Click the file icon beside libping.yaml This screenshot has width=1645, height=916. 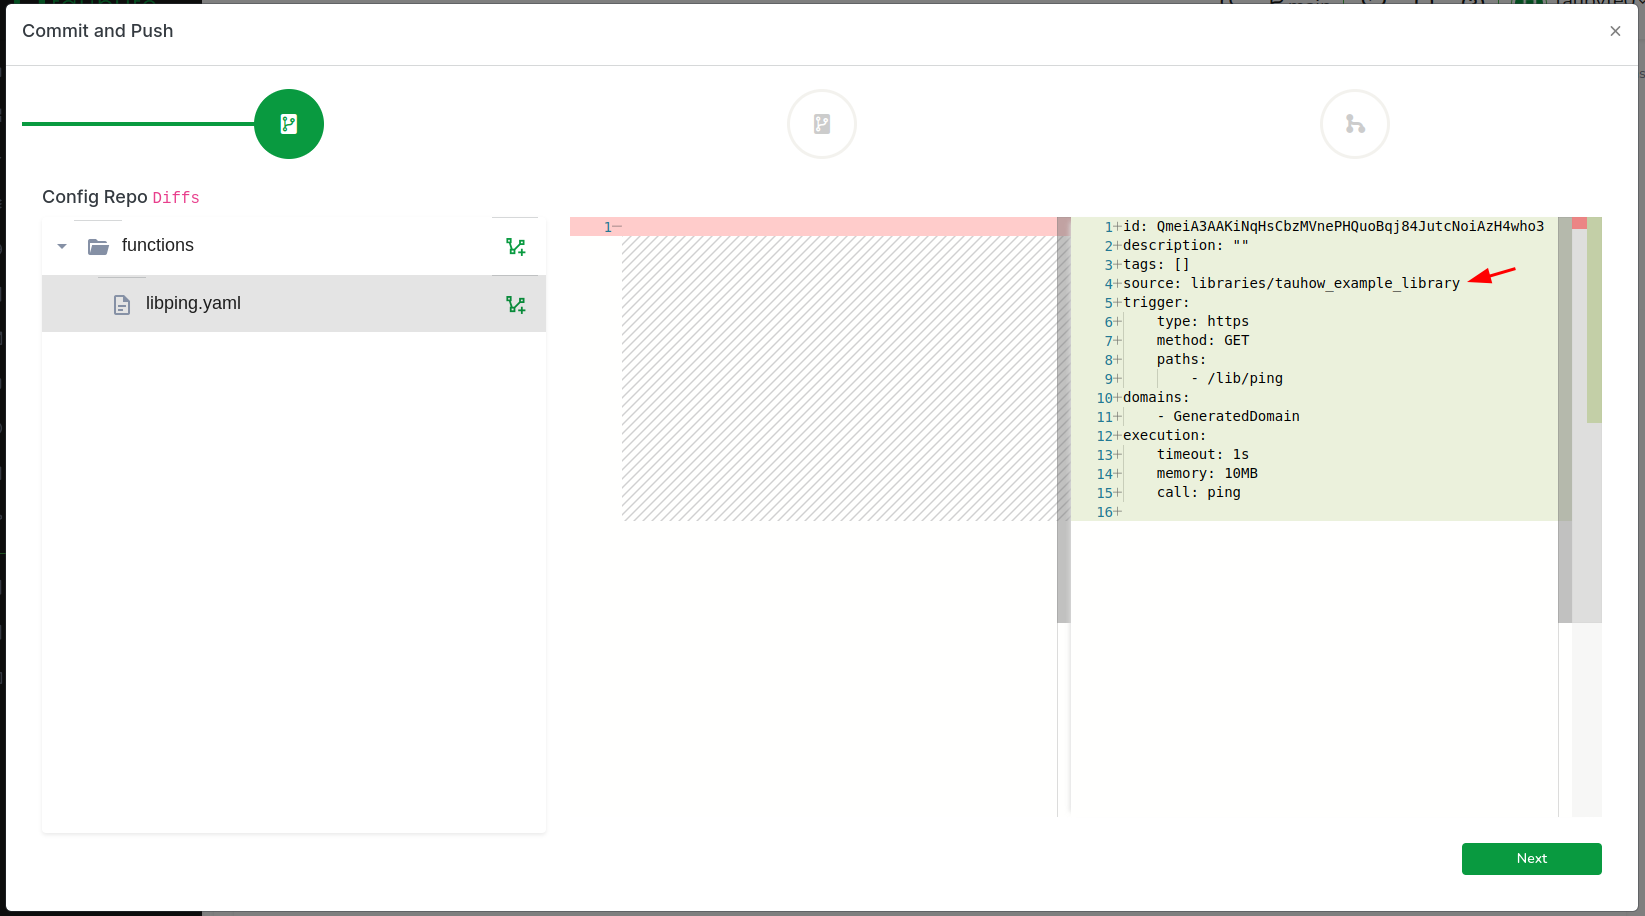122,304
